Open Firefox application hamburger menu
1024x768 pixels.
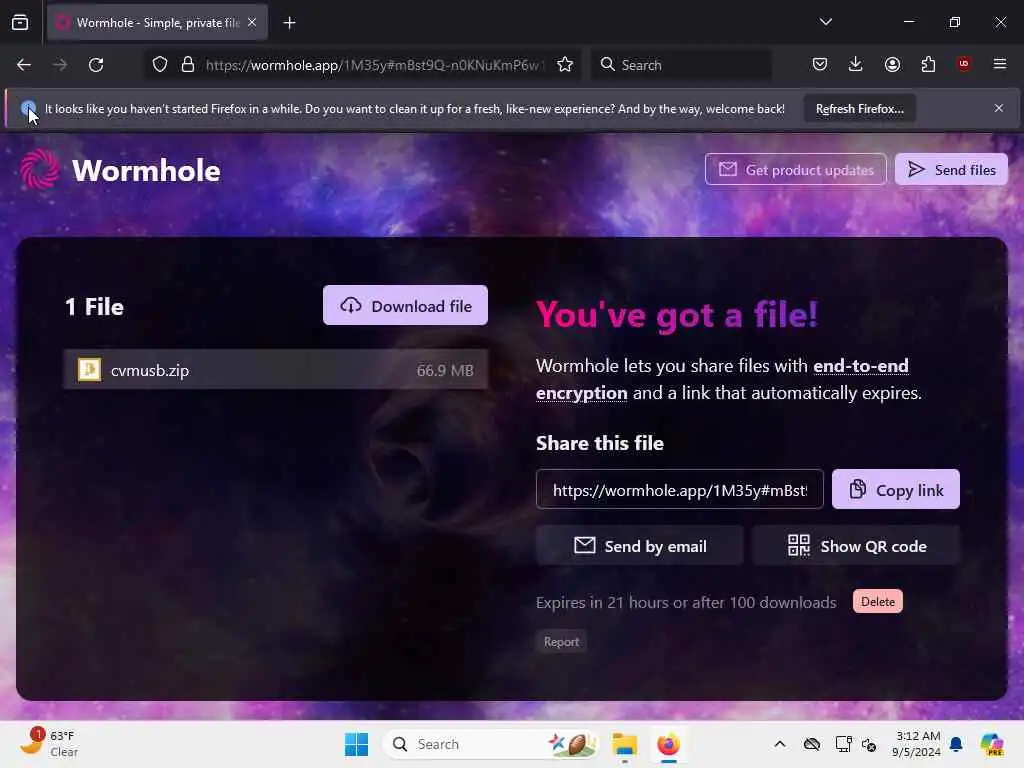point(1000,64)
